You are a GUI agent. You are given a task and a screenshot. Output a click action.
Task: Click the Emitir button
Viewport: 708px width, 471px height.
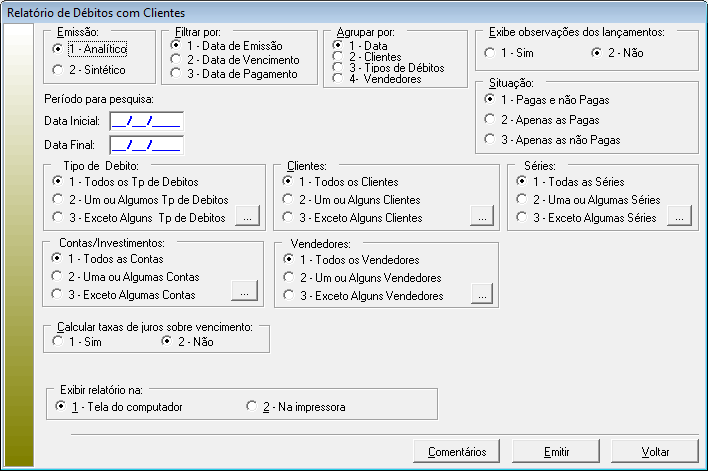pos(556,451)
